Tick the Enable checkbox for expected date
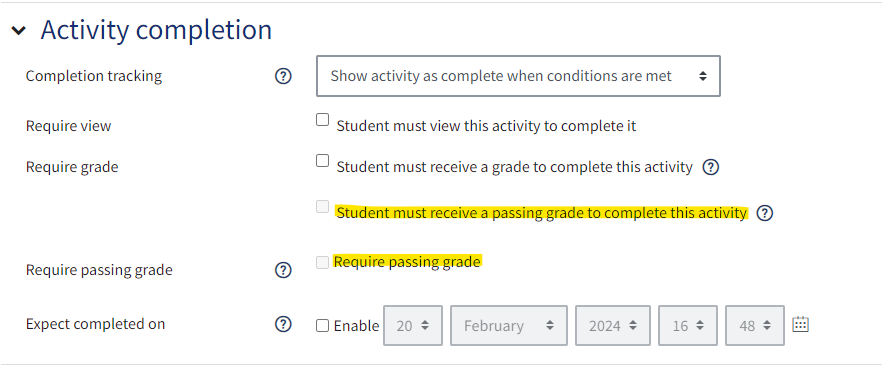Image resolution: width=882 pixels, height=370 pixels. [322, 326]
